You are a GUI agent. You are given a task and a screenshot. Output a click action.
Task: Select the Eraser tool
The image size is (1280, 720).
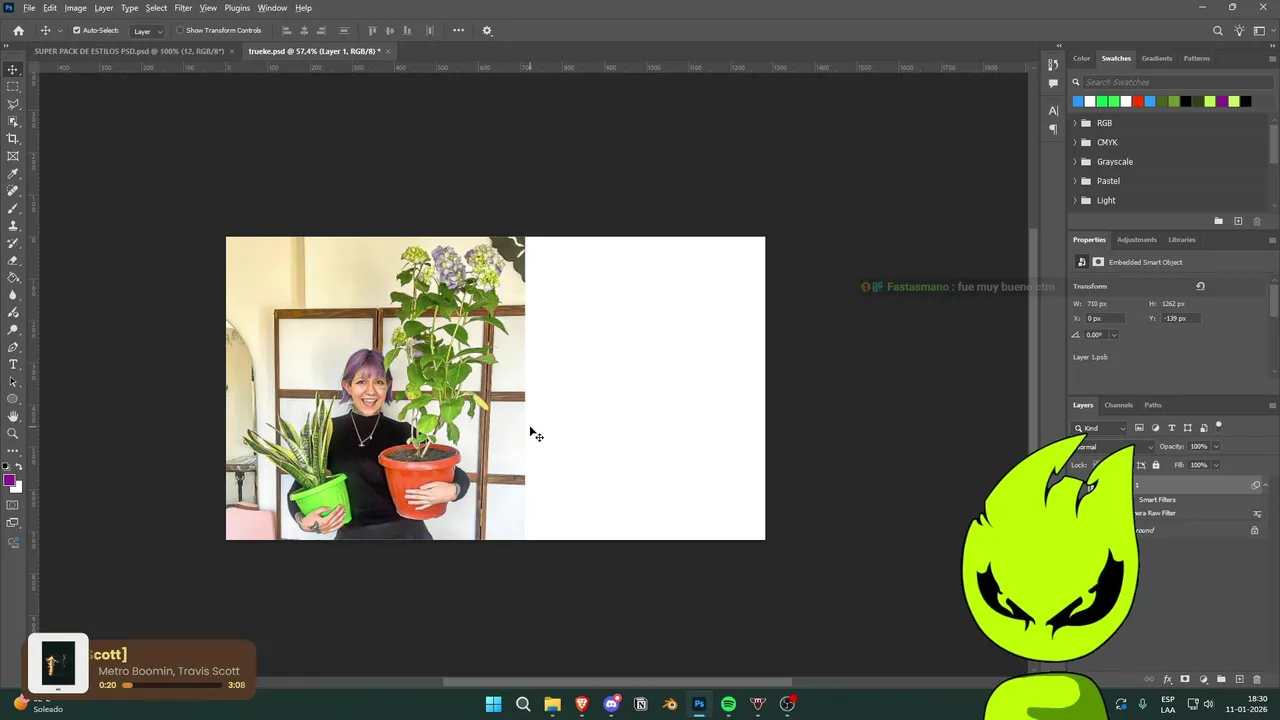coord(13,260)
